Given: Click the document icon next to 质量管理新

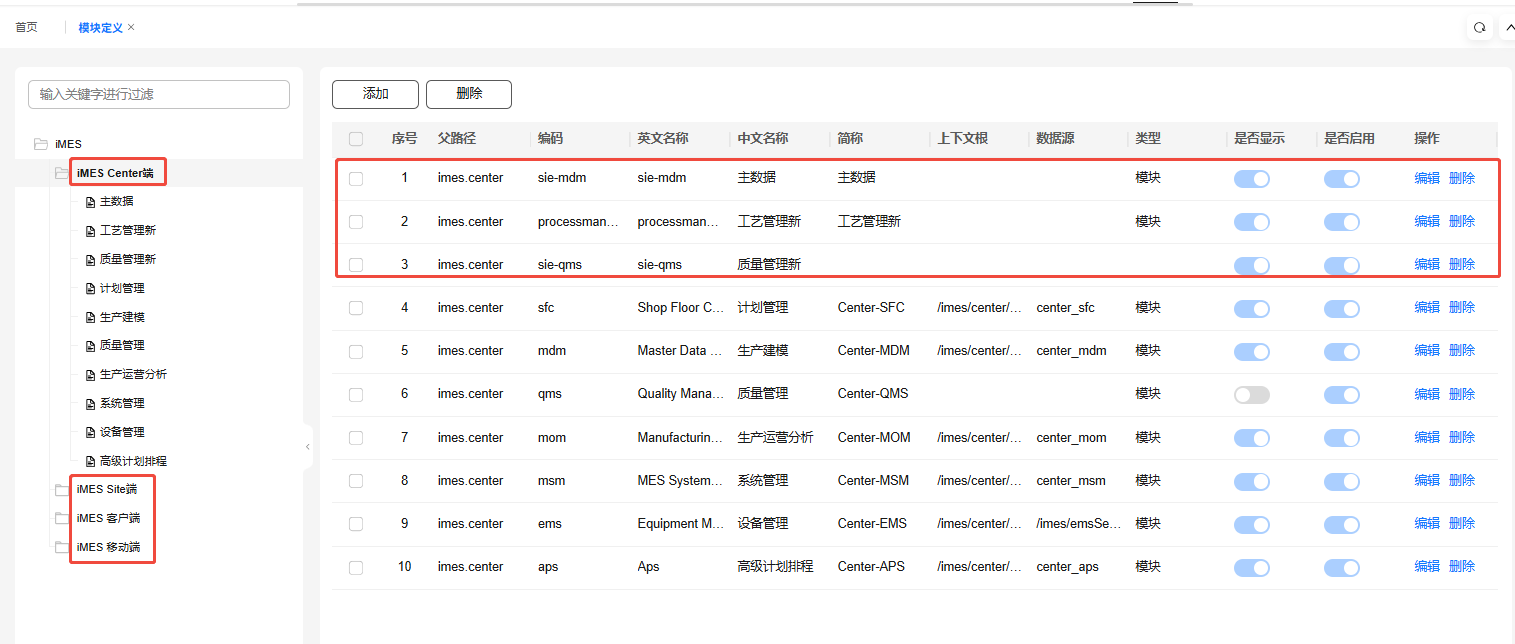Looking at the screenshot, I should pos(91,260).
